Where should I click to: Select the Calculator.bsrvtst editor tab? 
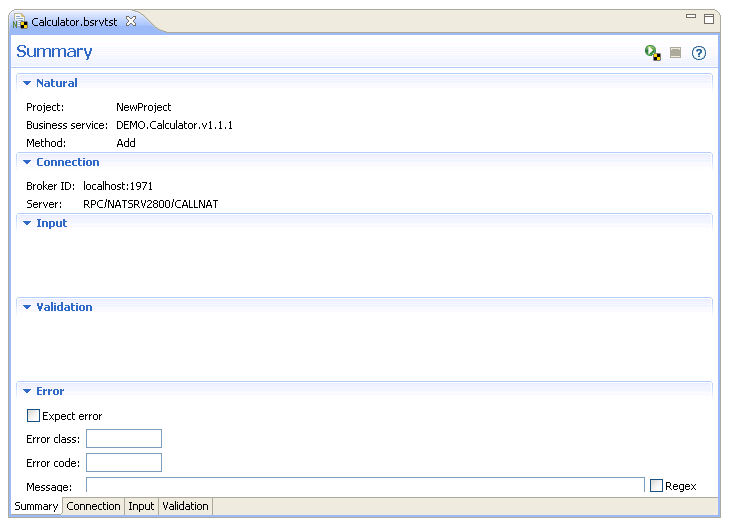pyautogui.click(x=75, y=22)
